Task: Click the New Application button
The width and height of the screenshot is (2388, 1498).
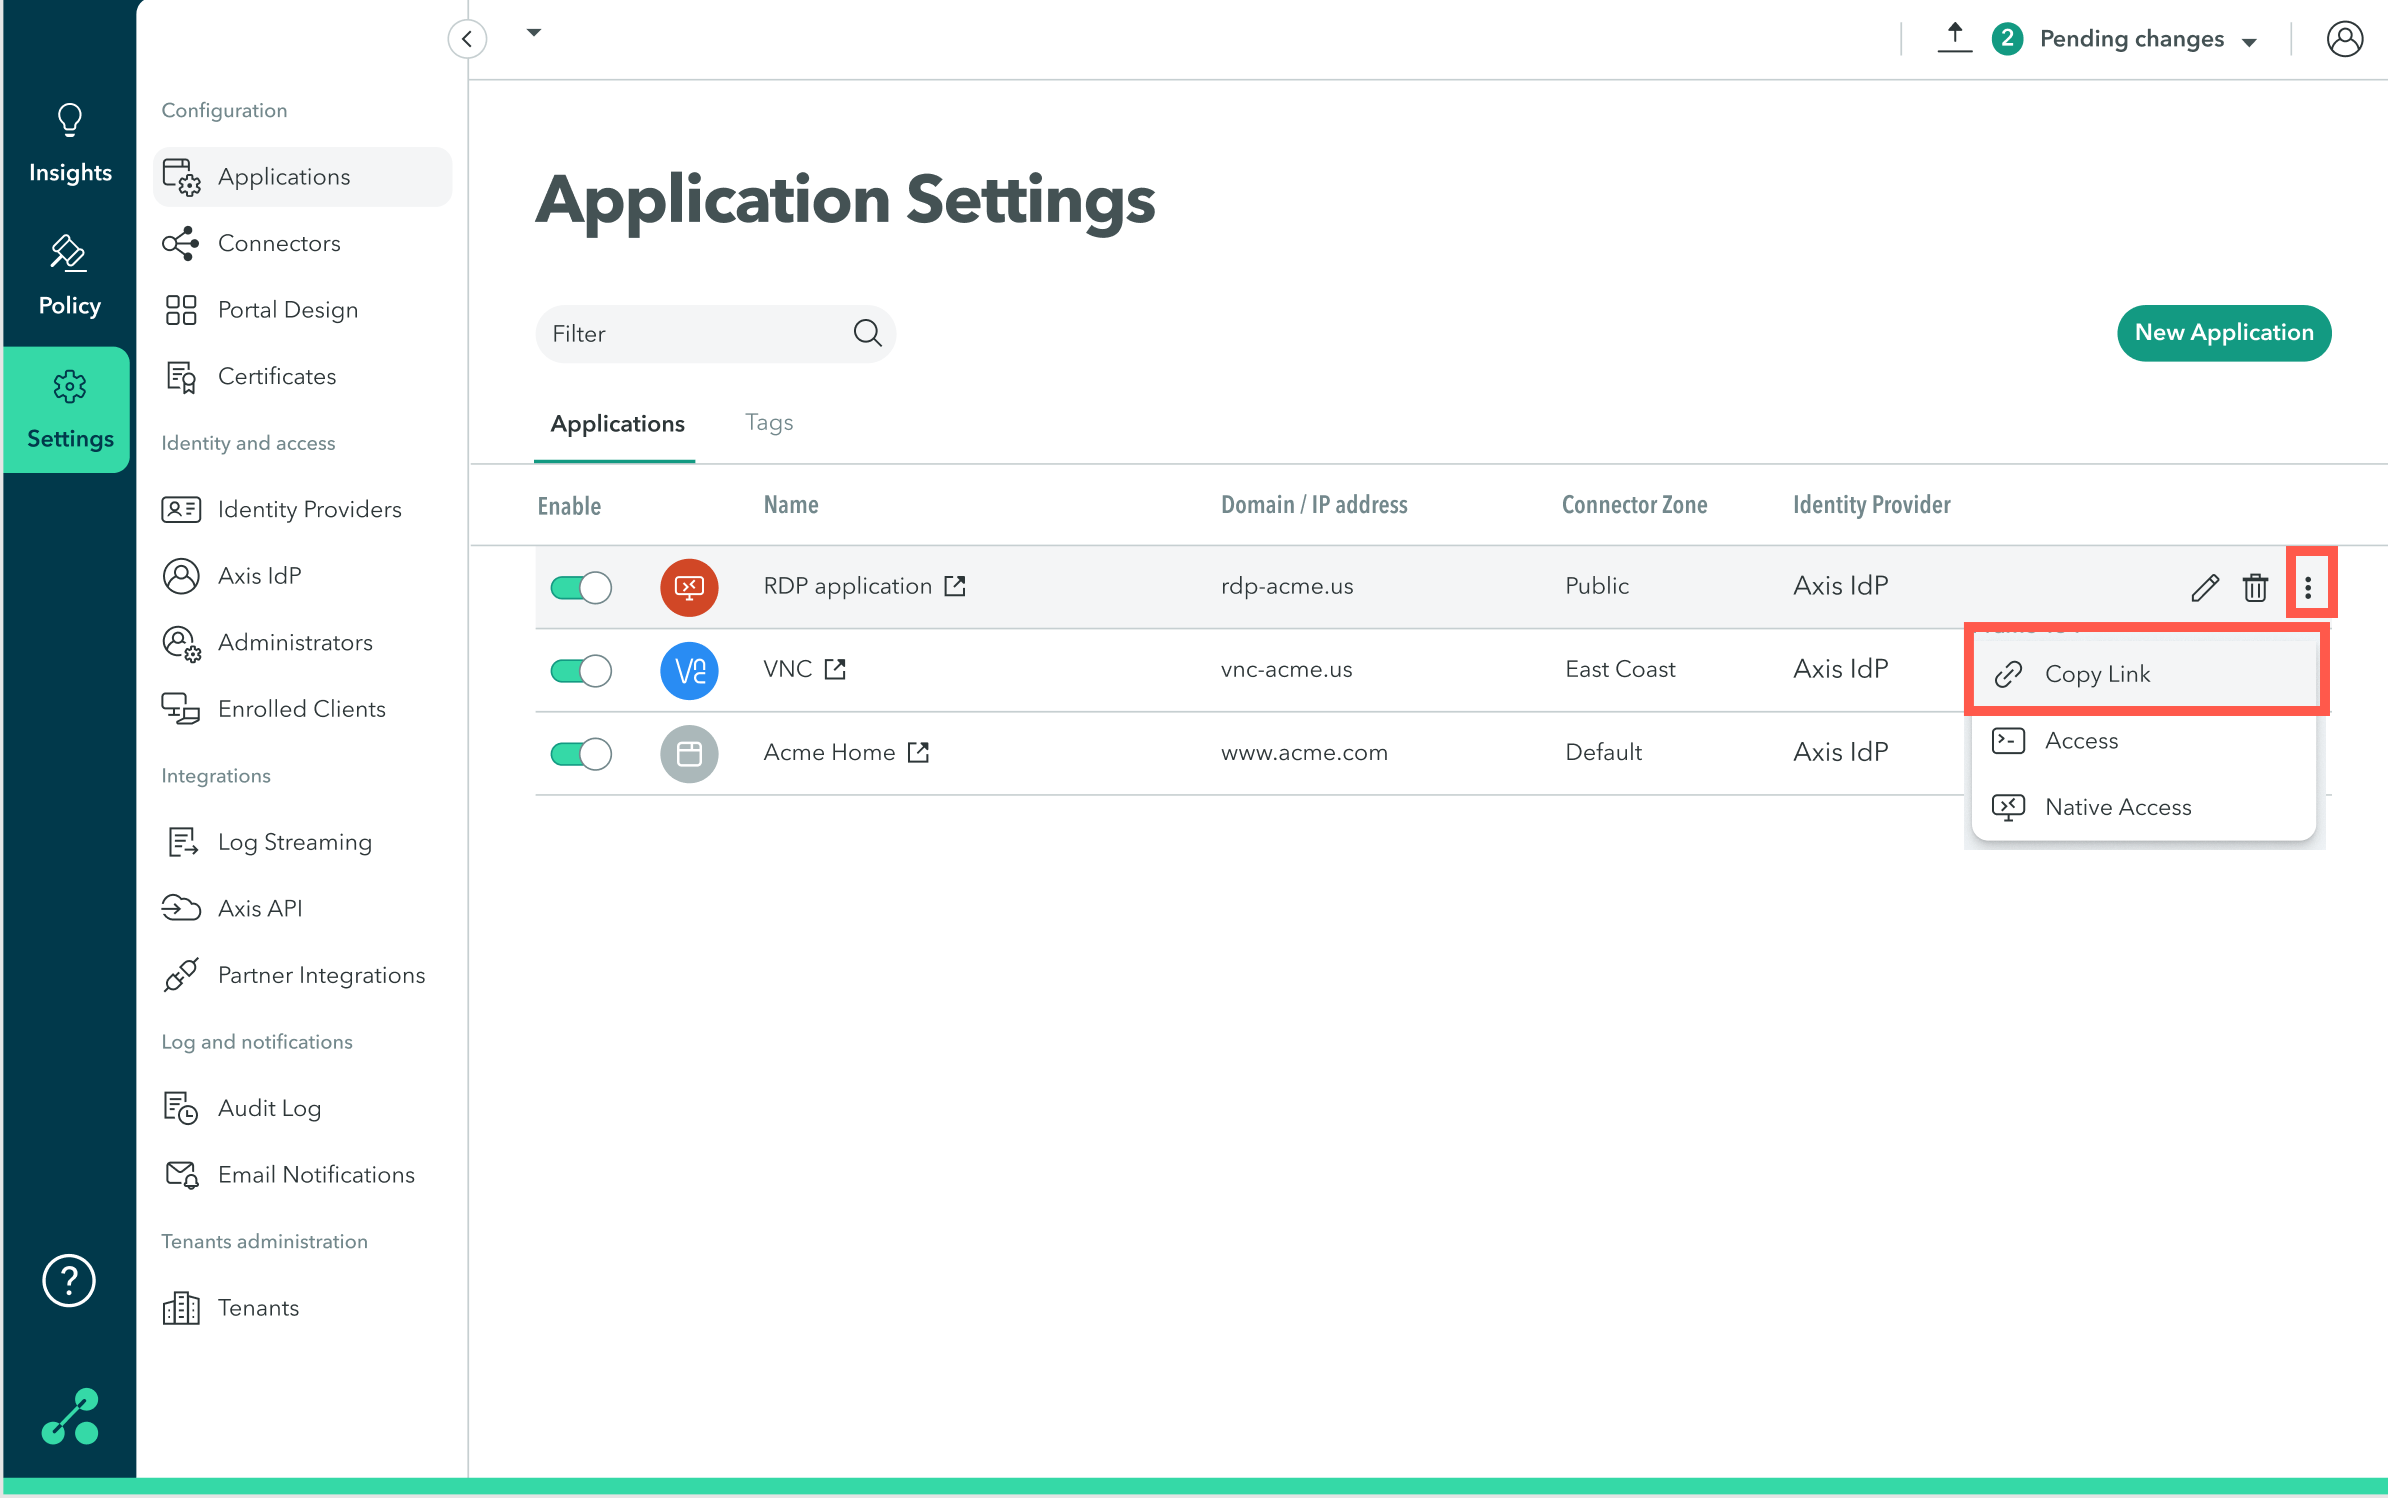Action: tap(2223, 333)
